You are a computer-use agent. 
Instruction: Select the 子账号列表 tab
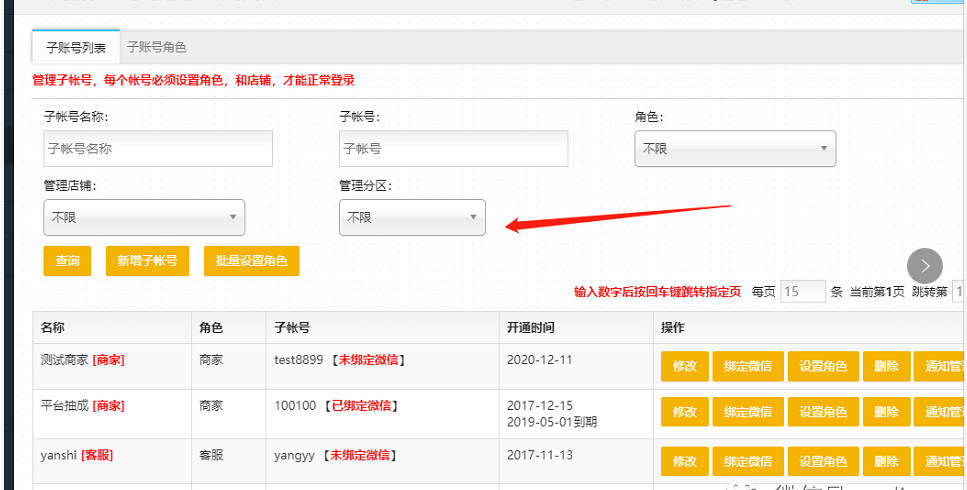click(x=76, y=47)
